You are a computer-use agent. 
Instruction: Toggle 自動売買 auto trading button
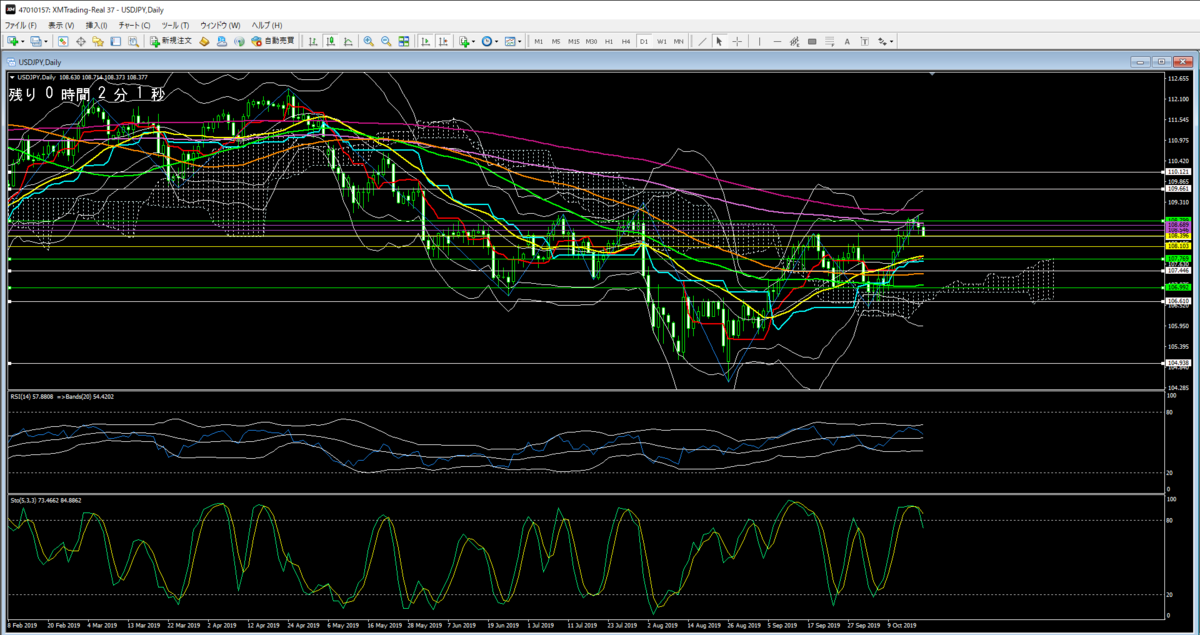pyautogui.click(x=273, y=41)
